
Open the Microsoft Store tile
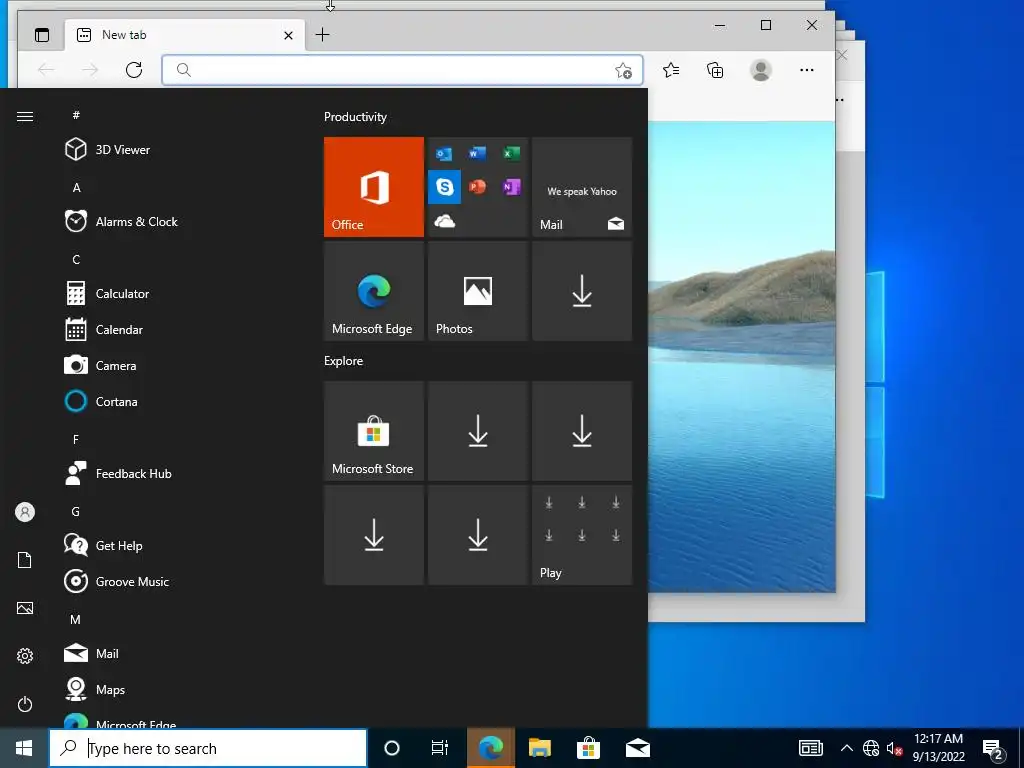(374, 431)
